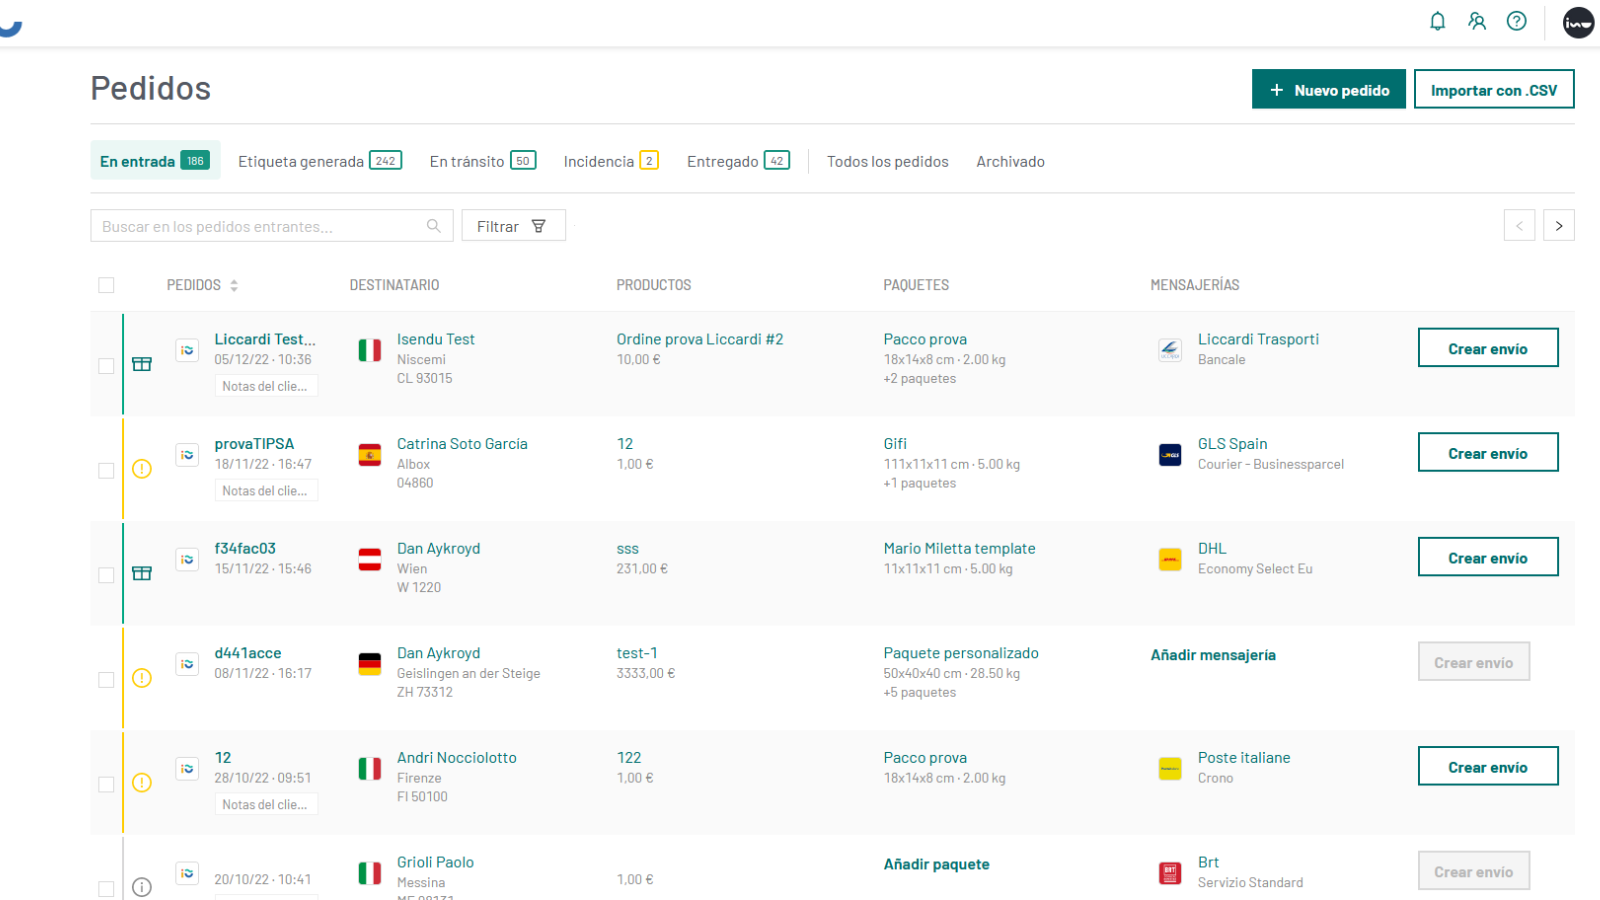Click the Nuevo pedido button
Image resolution: width=1600 pixels, height=900 pixels.
(x=1329, y=89)
